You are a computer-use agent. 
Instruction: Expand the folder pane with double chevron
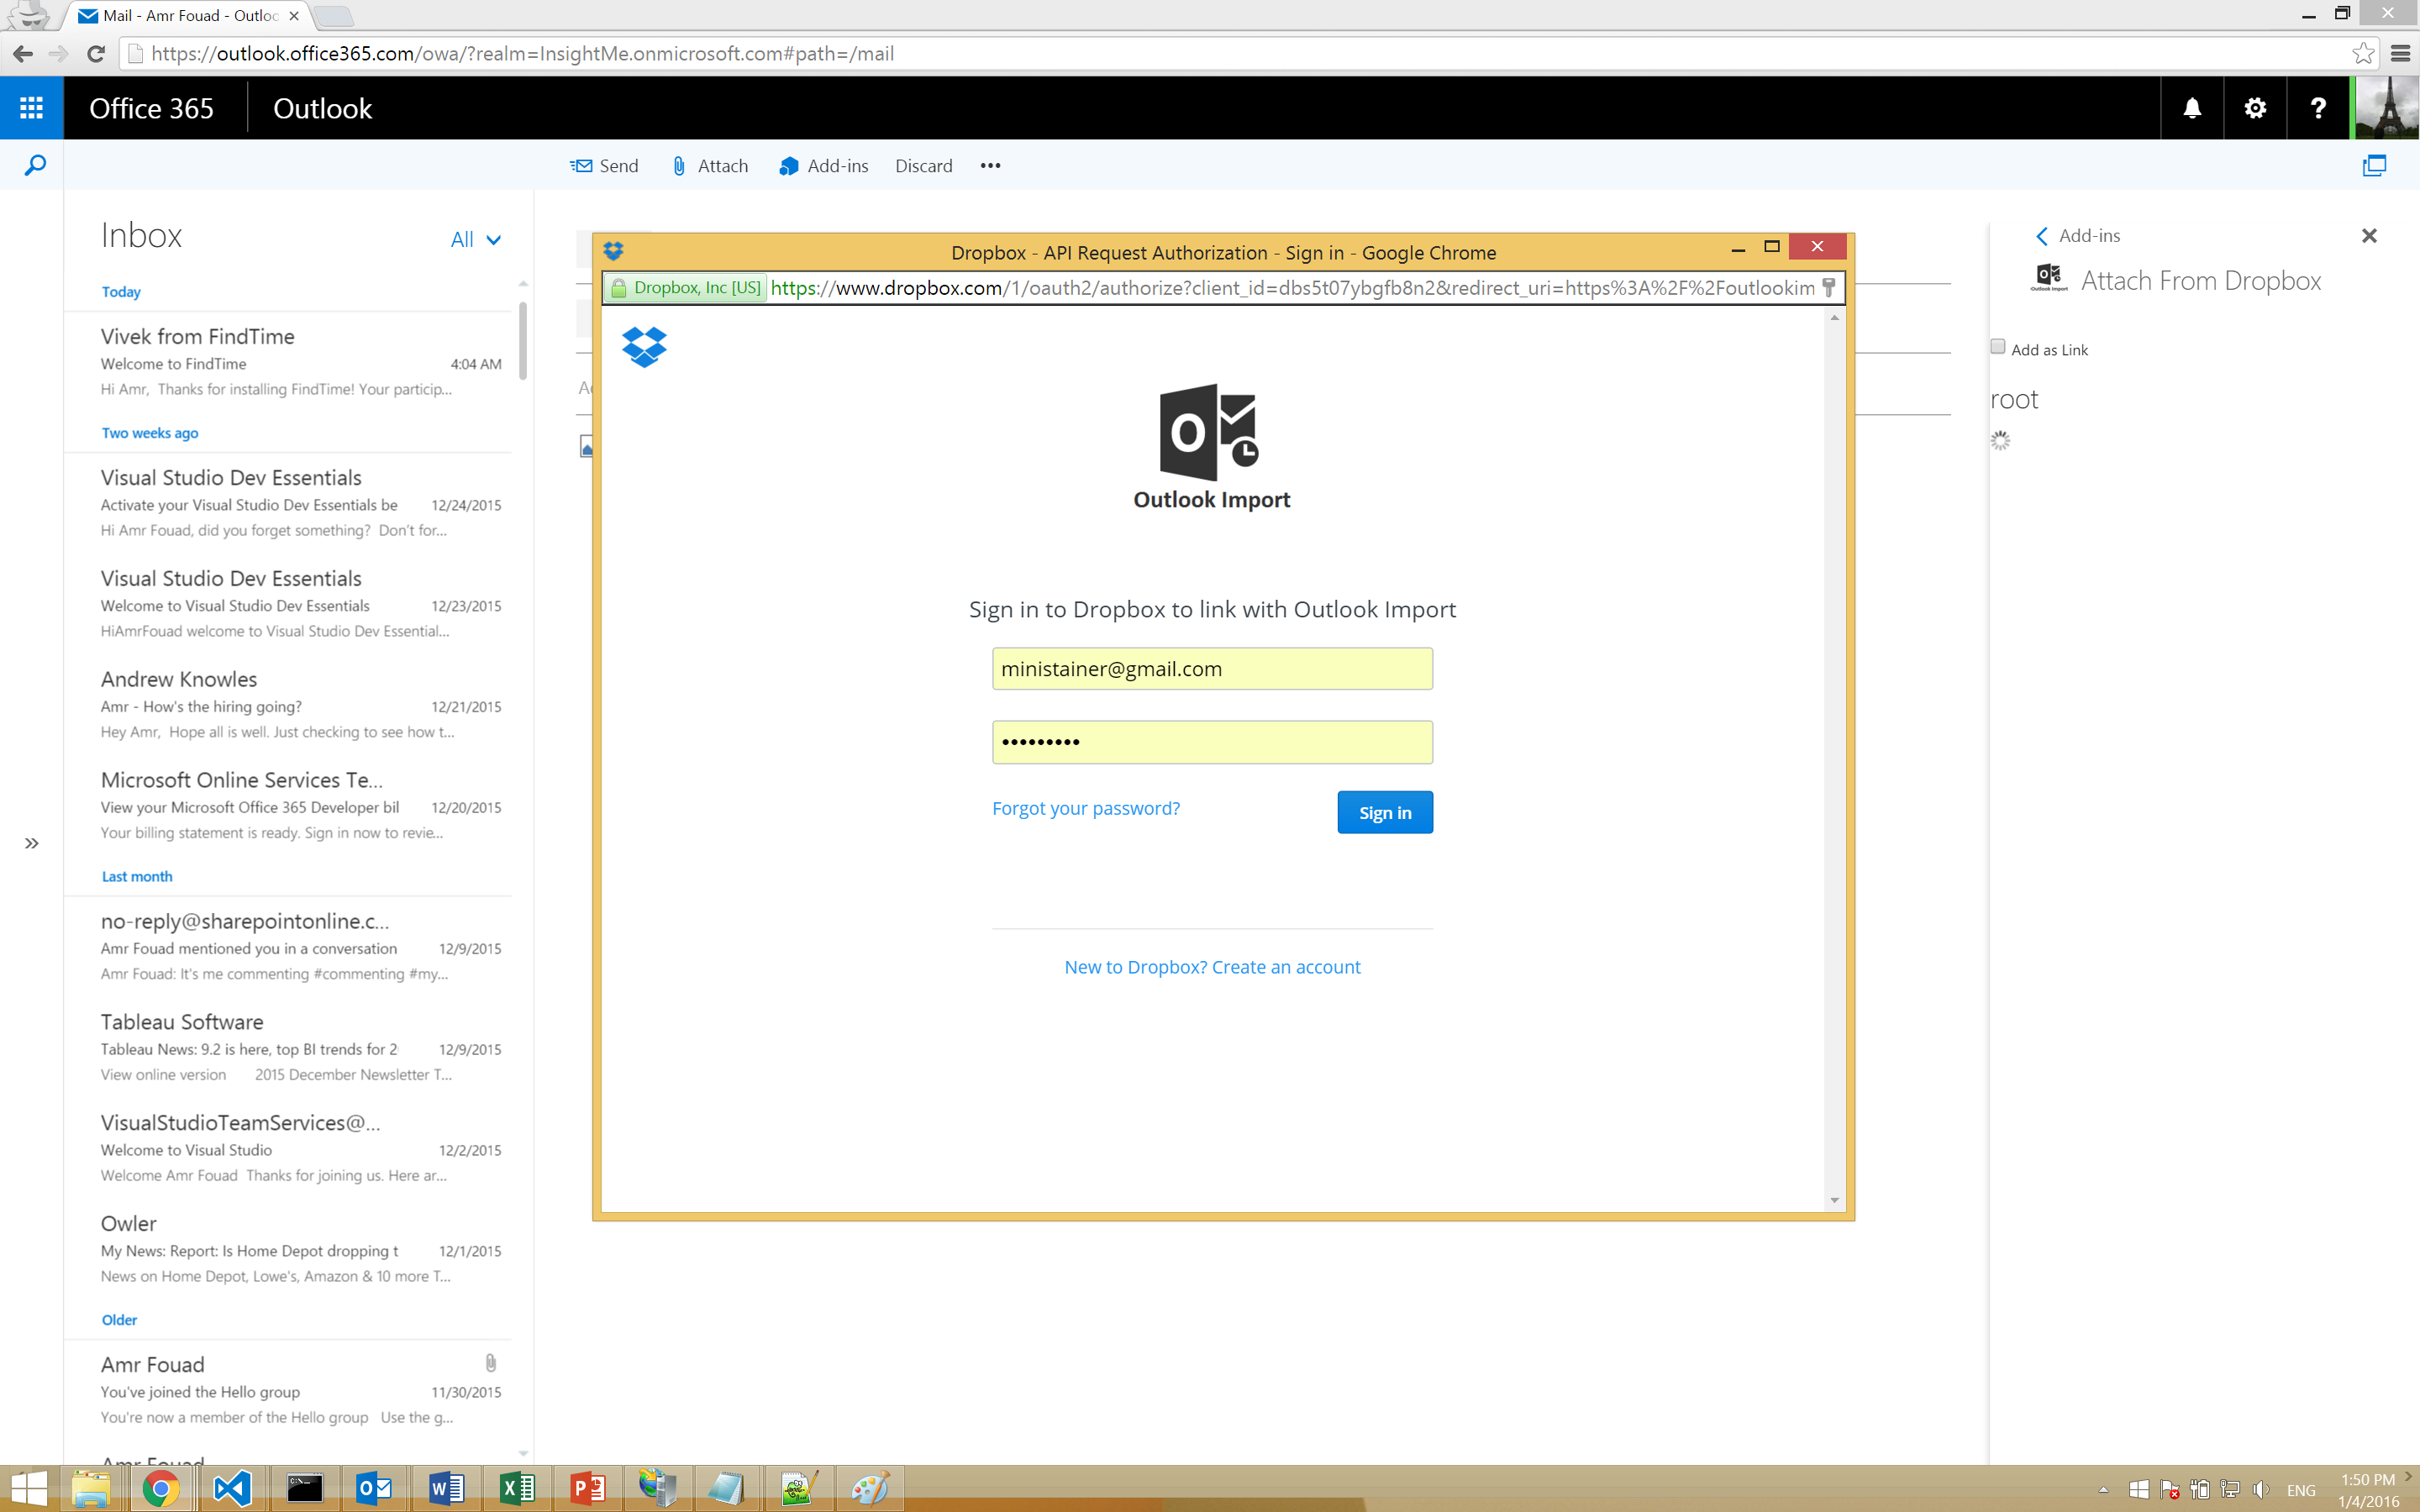click(32, 843)
